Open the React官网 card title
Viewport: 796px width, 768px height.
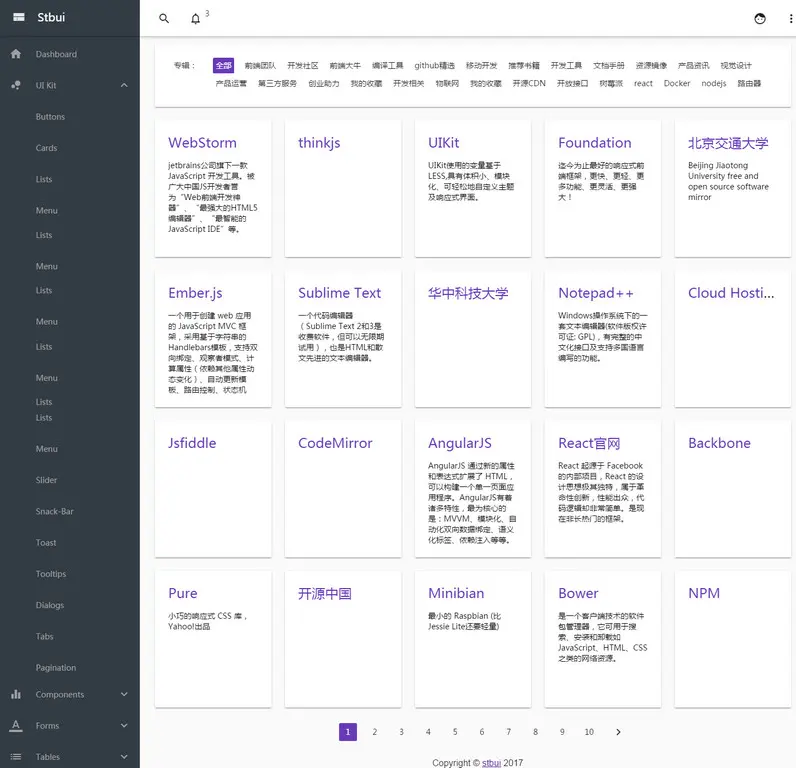tap(589, 443)
